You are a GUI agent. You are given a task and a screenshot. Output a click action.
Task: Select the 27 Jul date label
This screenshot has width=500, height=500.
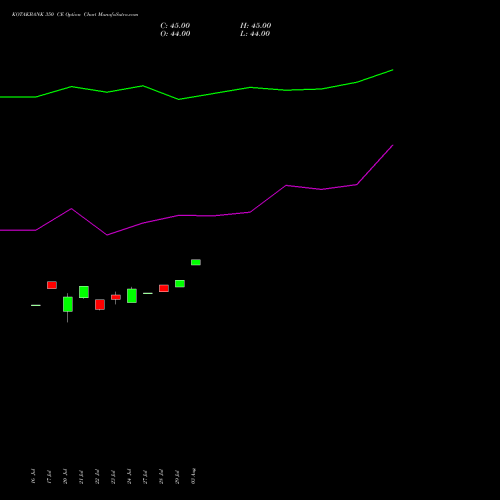pyautogui.click(x=145, y=476)
